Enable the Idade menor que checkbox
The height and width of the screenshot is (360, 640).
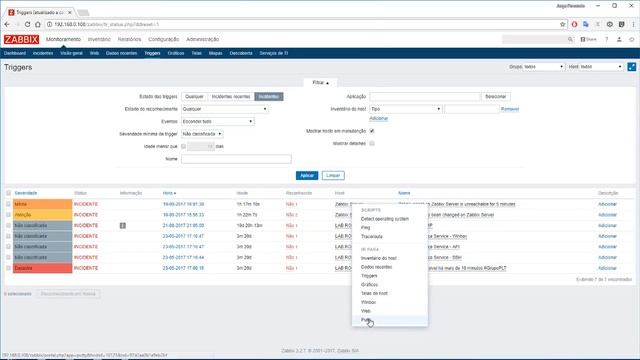(x=183, y=146)
